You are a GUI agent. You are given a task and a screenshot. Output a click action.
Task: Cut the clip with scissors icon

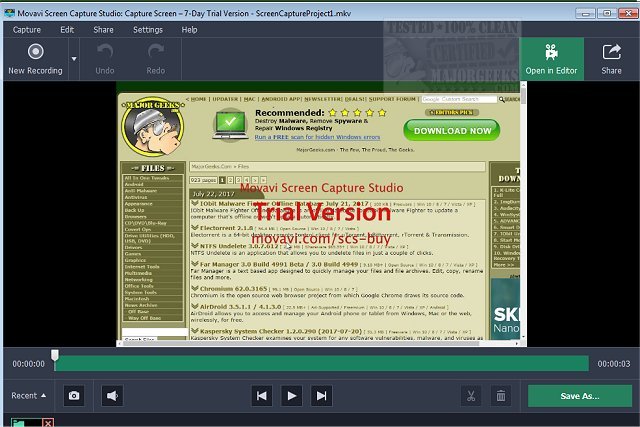pos(471,396)
